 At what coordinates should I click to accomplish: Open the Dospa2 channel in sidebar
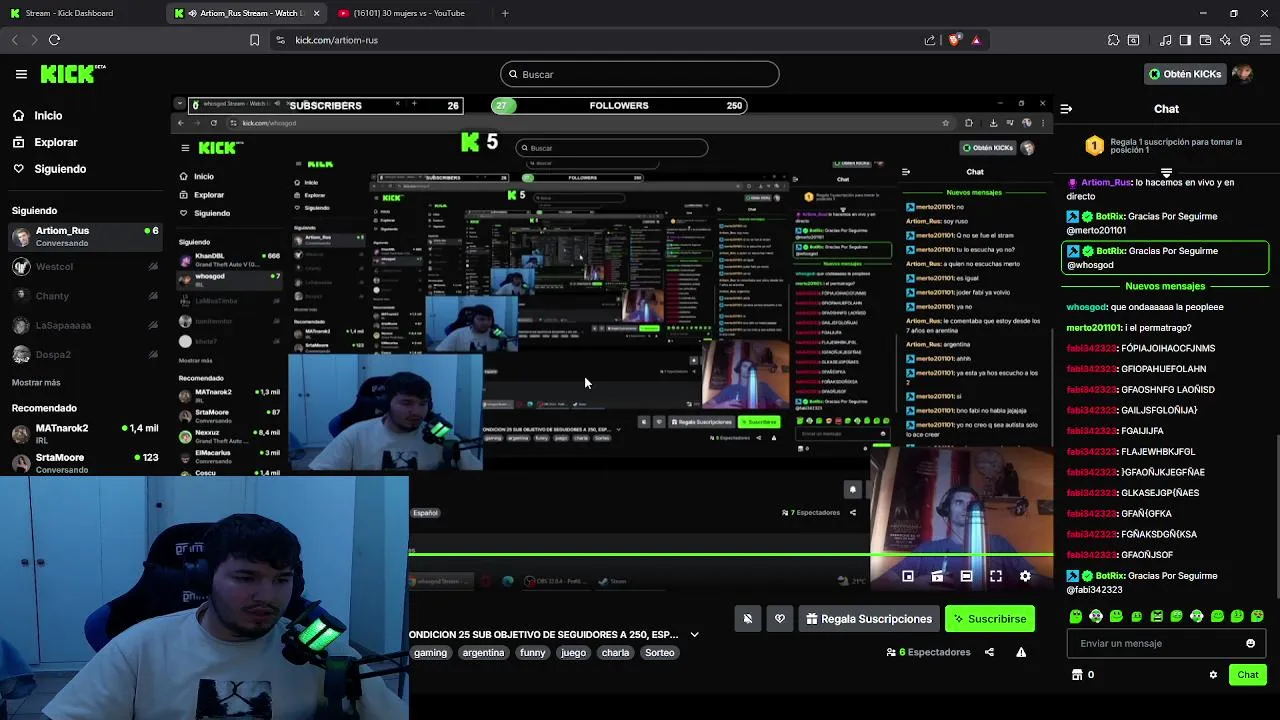[x=85, y=354]
